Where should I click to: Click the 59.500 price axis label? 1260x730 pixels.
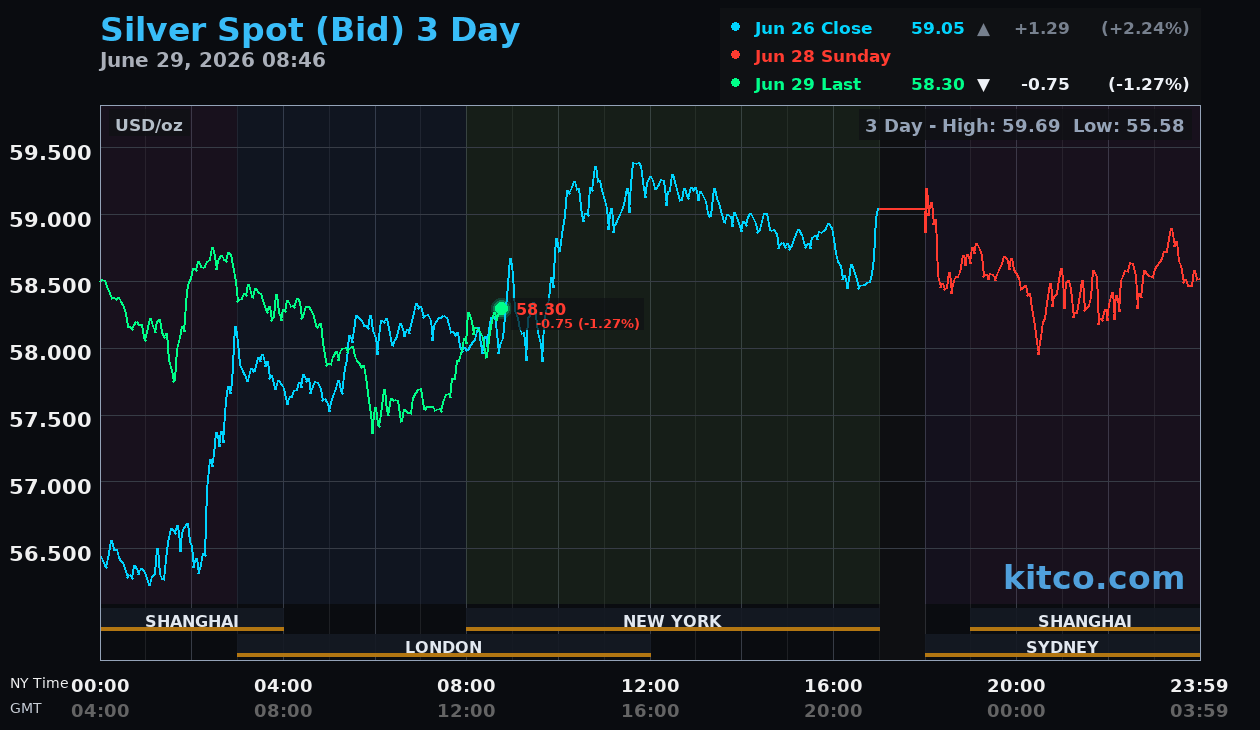pos(49,152)
